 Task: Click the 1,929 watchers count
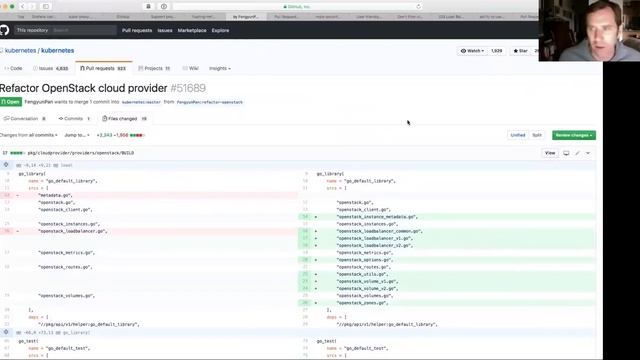[x=496, y=51]
